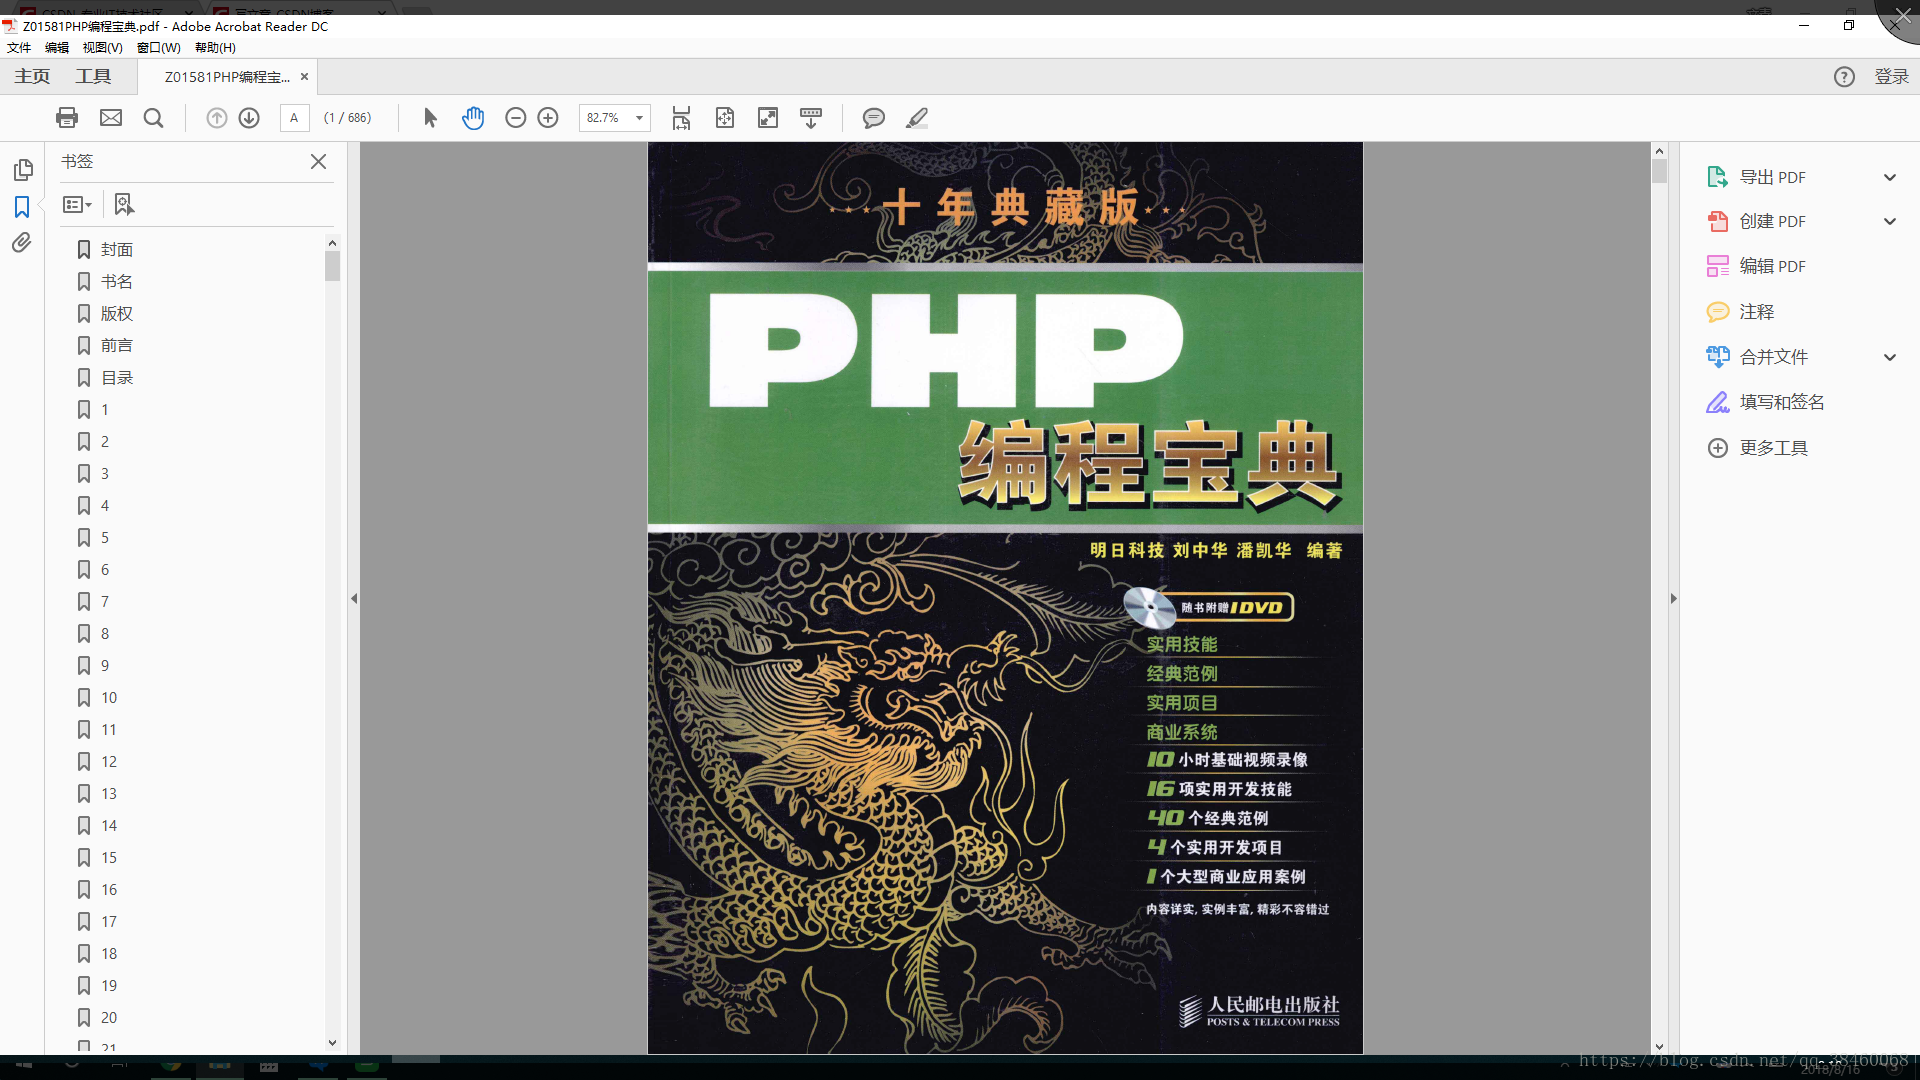Enable the fit width scrolling mode icon
1920x1080 pixels.
[x=681, y=118]
